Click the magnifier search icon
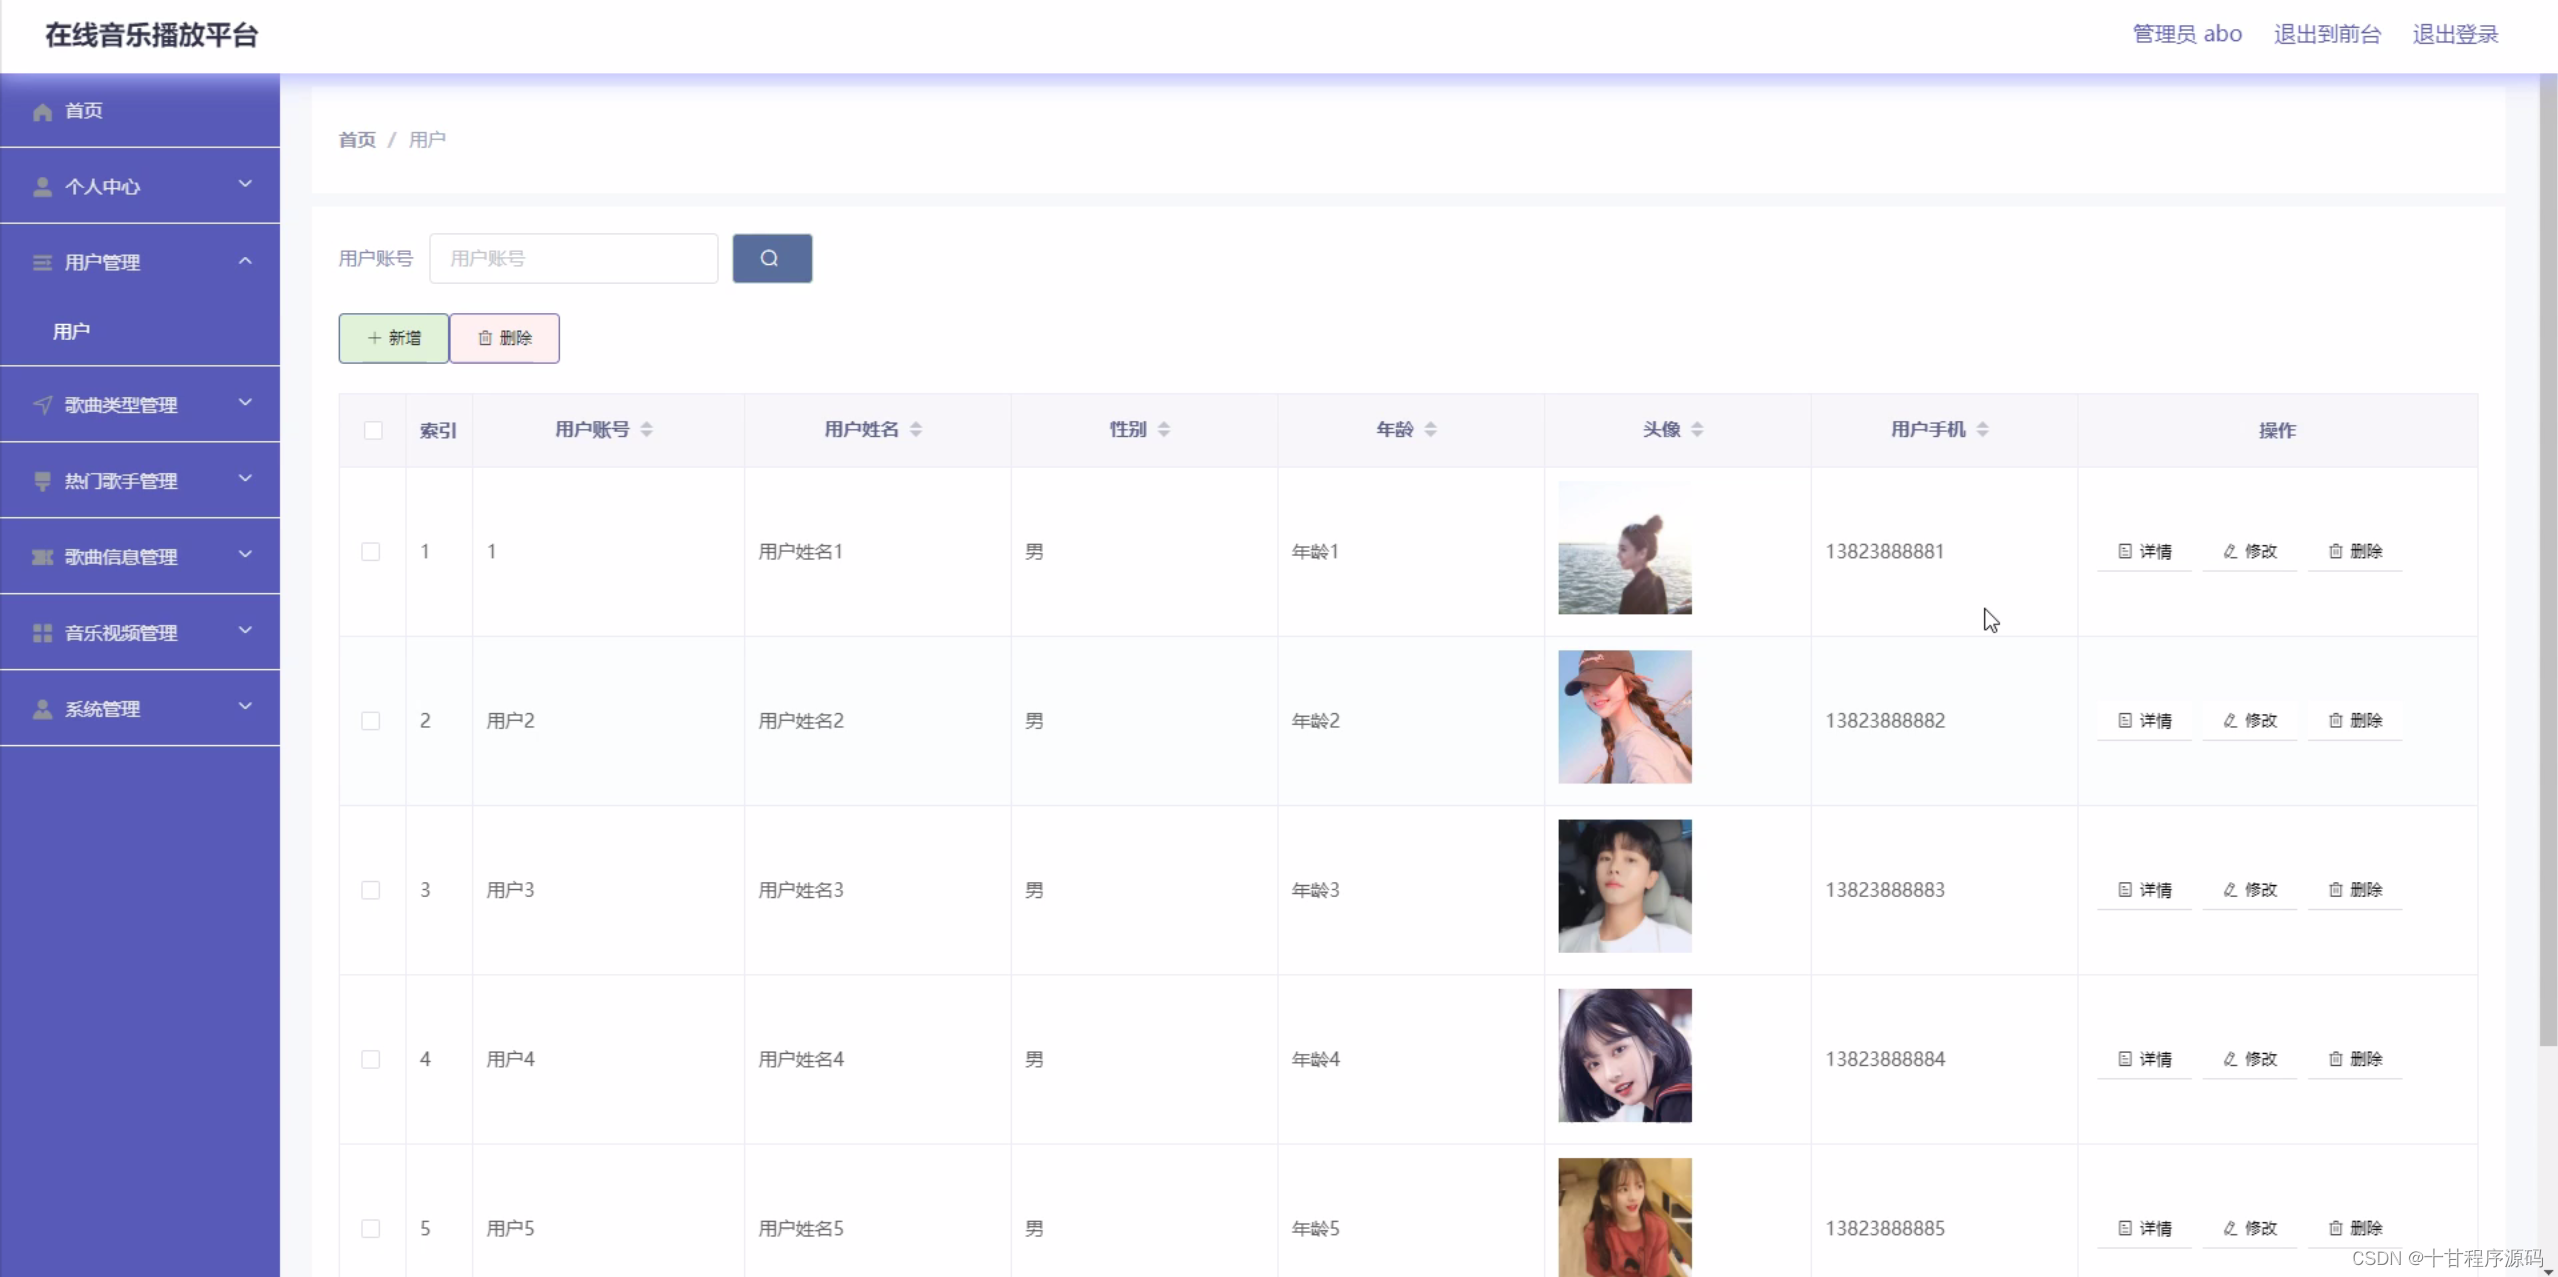The width and height of the screenshot is (2558, 1277). 770,258
